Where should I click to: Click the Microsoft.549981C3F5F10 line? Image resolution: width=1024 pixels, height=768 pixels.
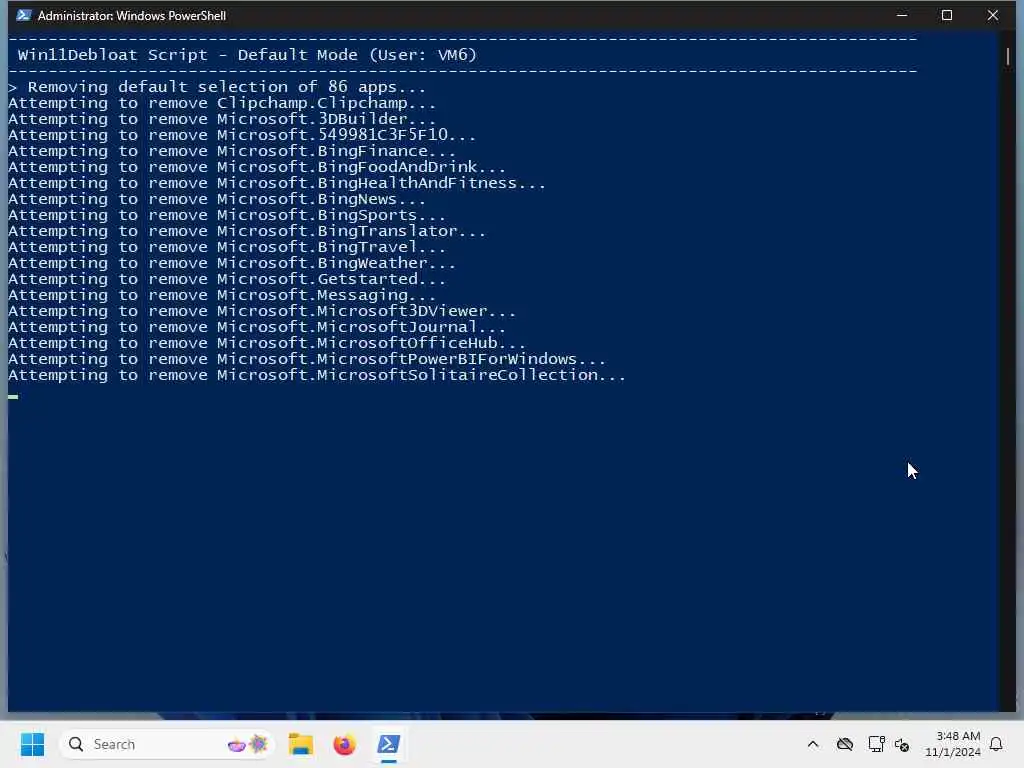(242, 135)
